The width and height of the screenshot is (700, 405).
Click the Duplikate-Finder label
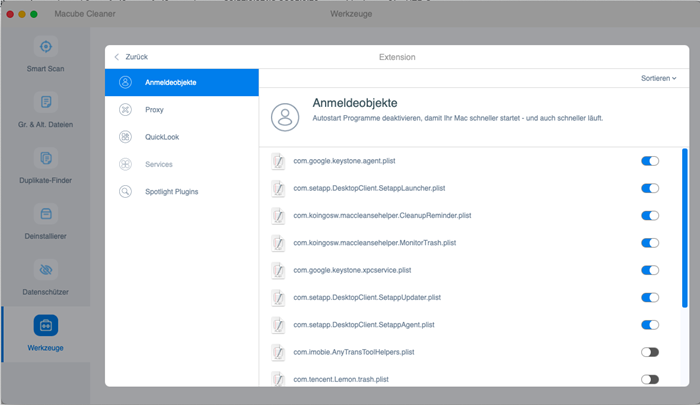[x=46, y=180]
